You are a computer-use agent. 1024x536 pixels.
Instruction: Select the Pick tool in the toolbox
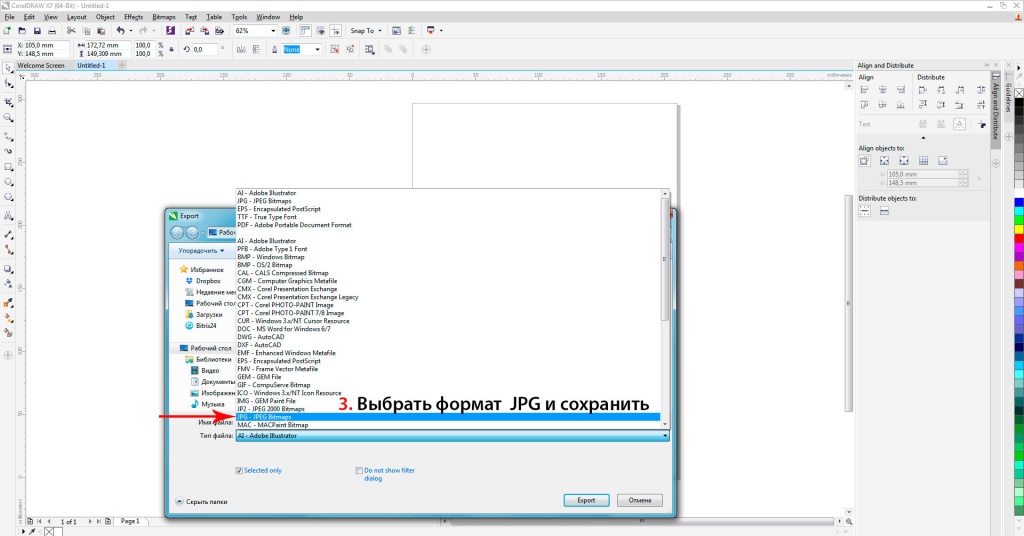8,68
